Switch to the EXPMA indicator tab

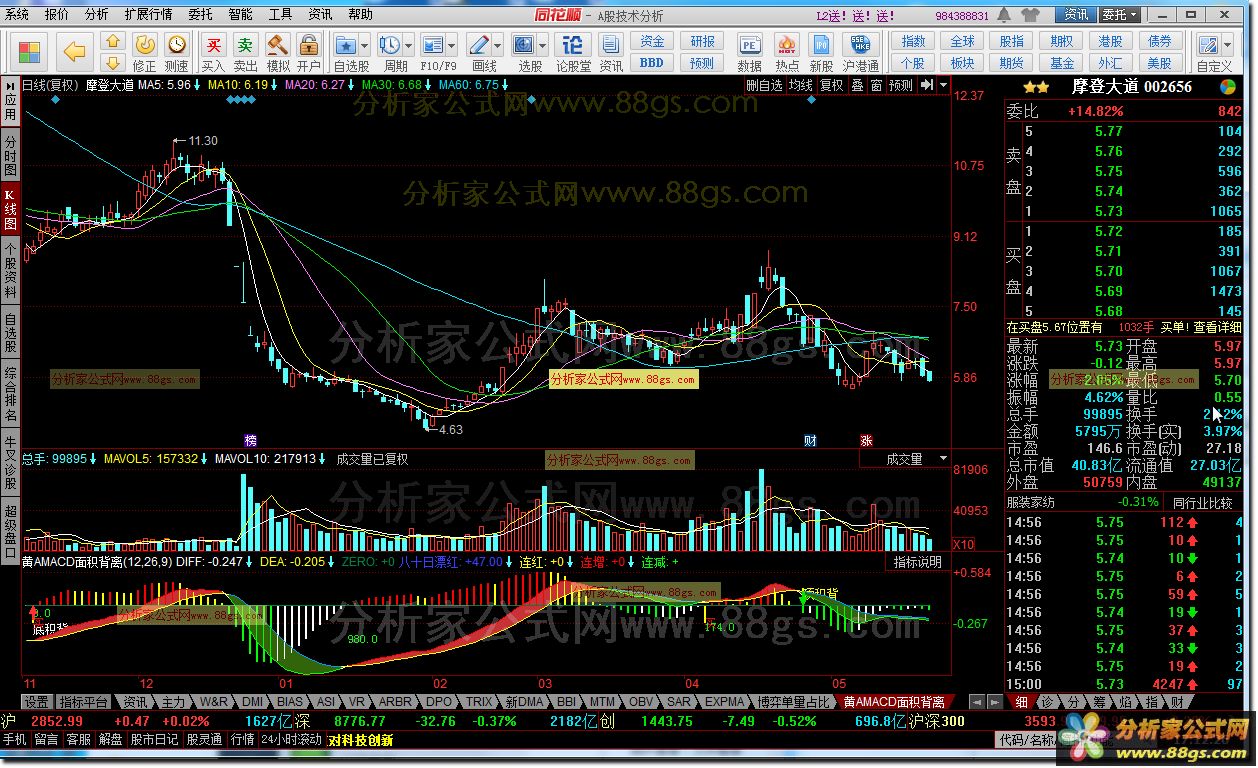point(725,702)
